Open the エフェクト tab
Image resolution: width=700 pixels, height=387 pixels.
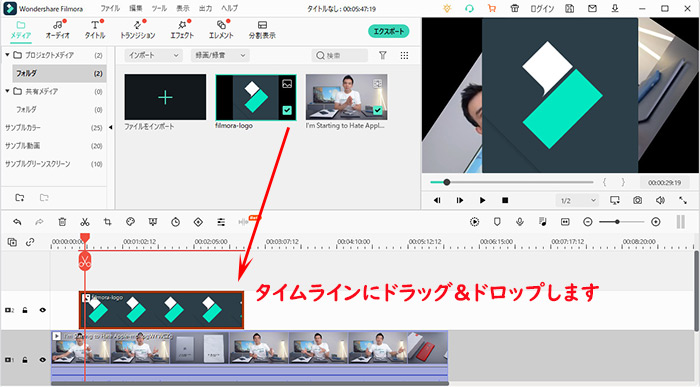tap(182, 30)
